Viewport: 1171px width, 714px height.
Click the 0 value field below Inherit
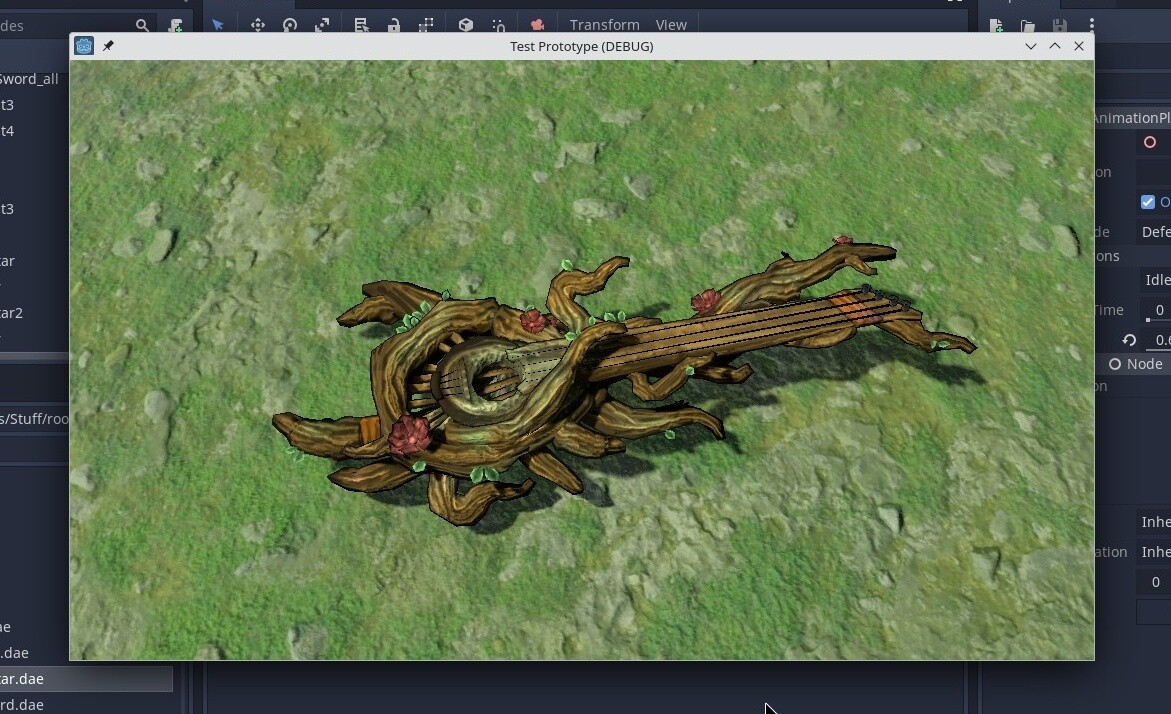point(1154,582)
